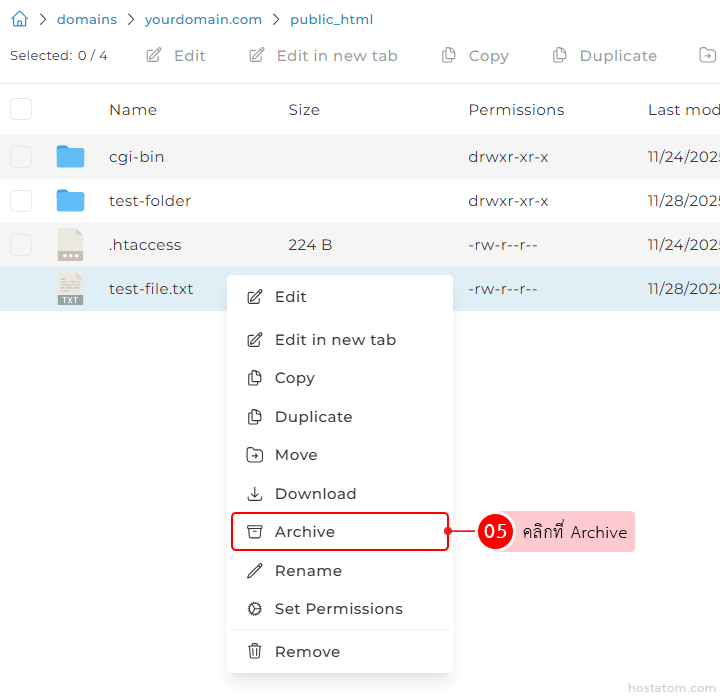
Task: Pick Move from the context menu
Action: pyautogui.click(x=296, y=455)
